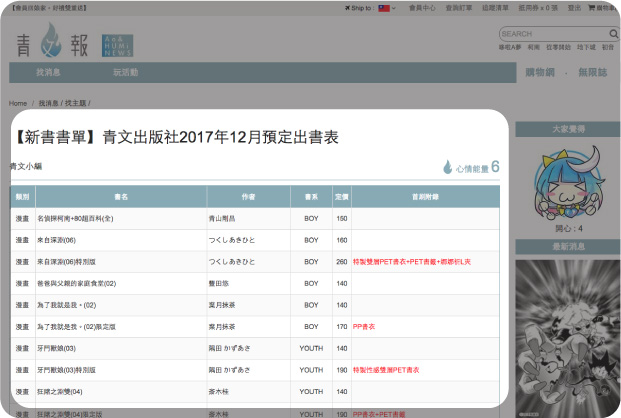Click the AoHumi News logo badge
The height and width of the screenshot is (418, 621).
pos(117,46)
